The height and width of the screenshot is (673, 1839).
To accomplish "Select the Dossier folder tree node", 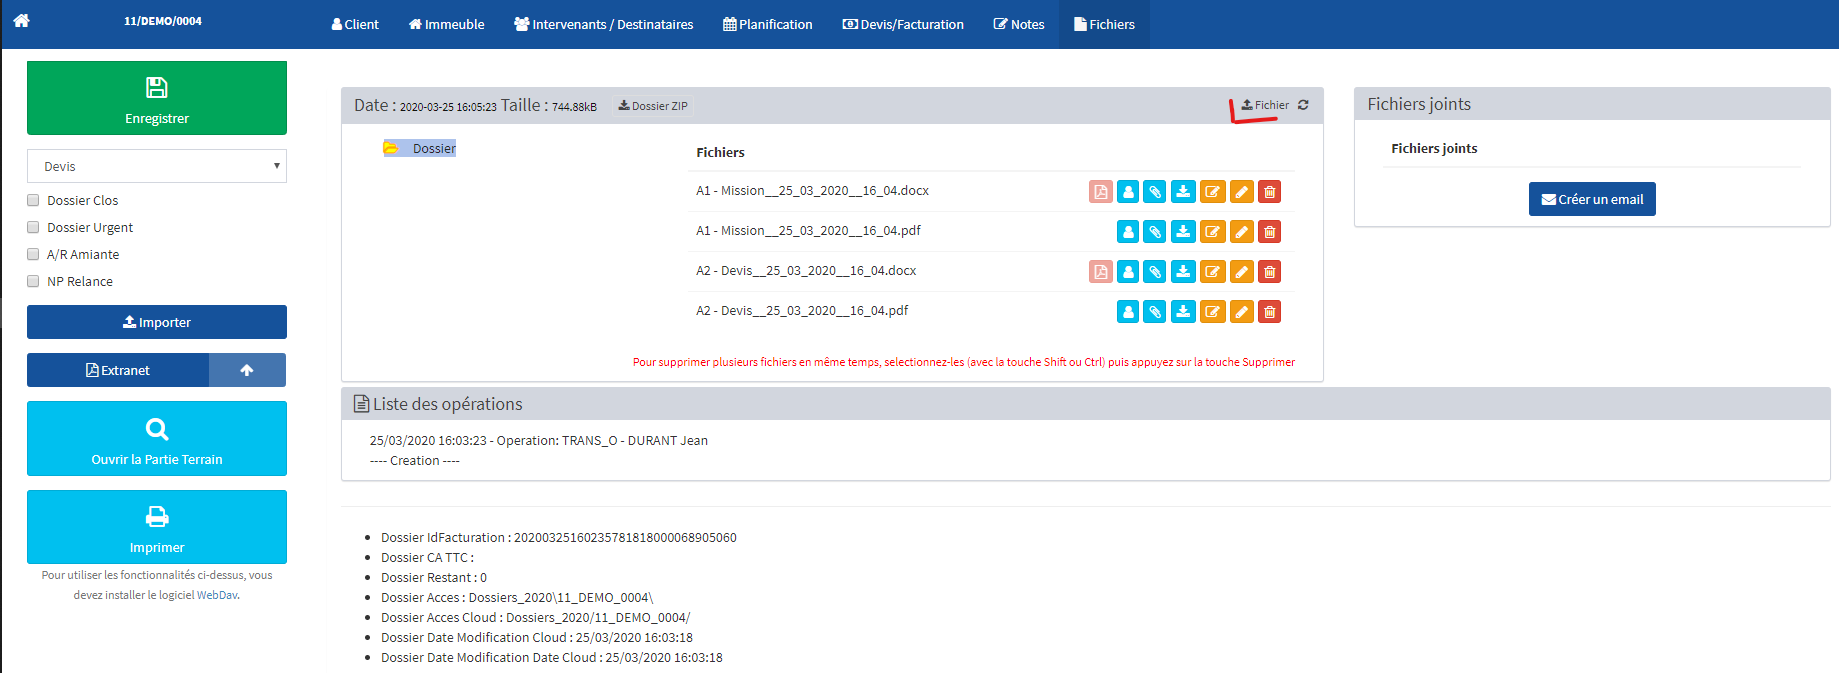I will coord(433,148).
